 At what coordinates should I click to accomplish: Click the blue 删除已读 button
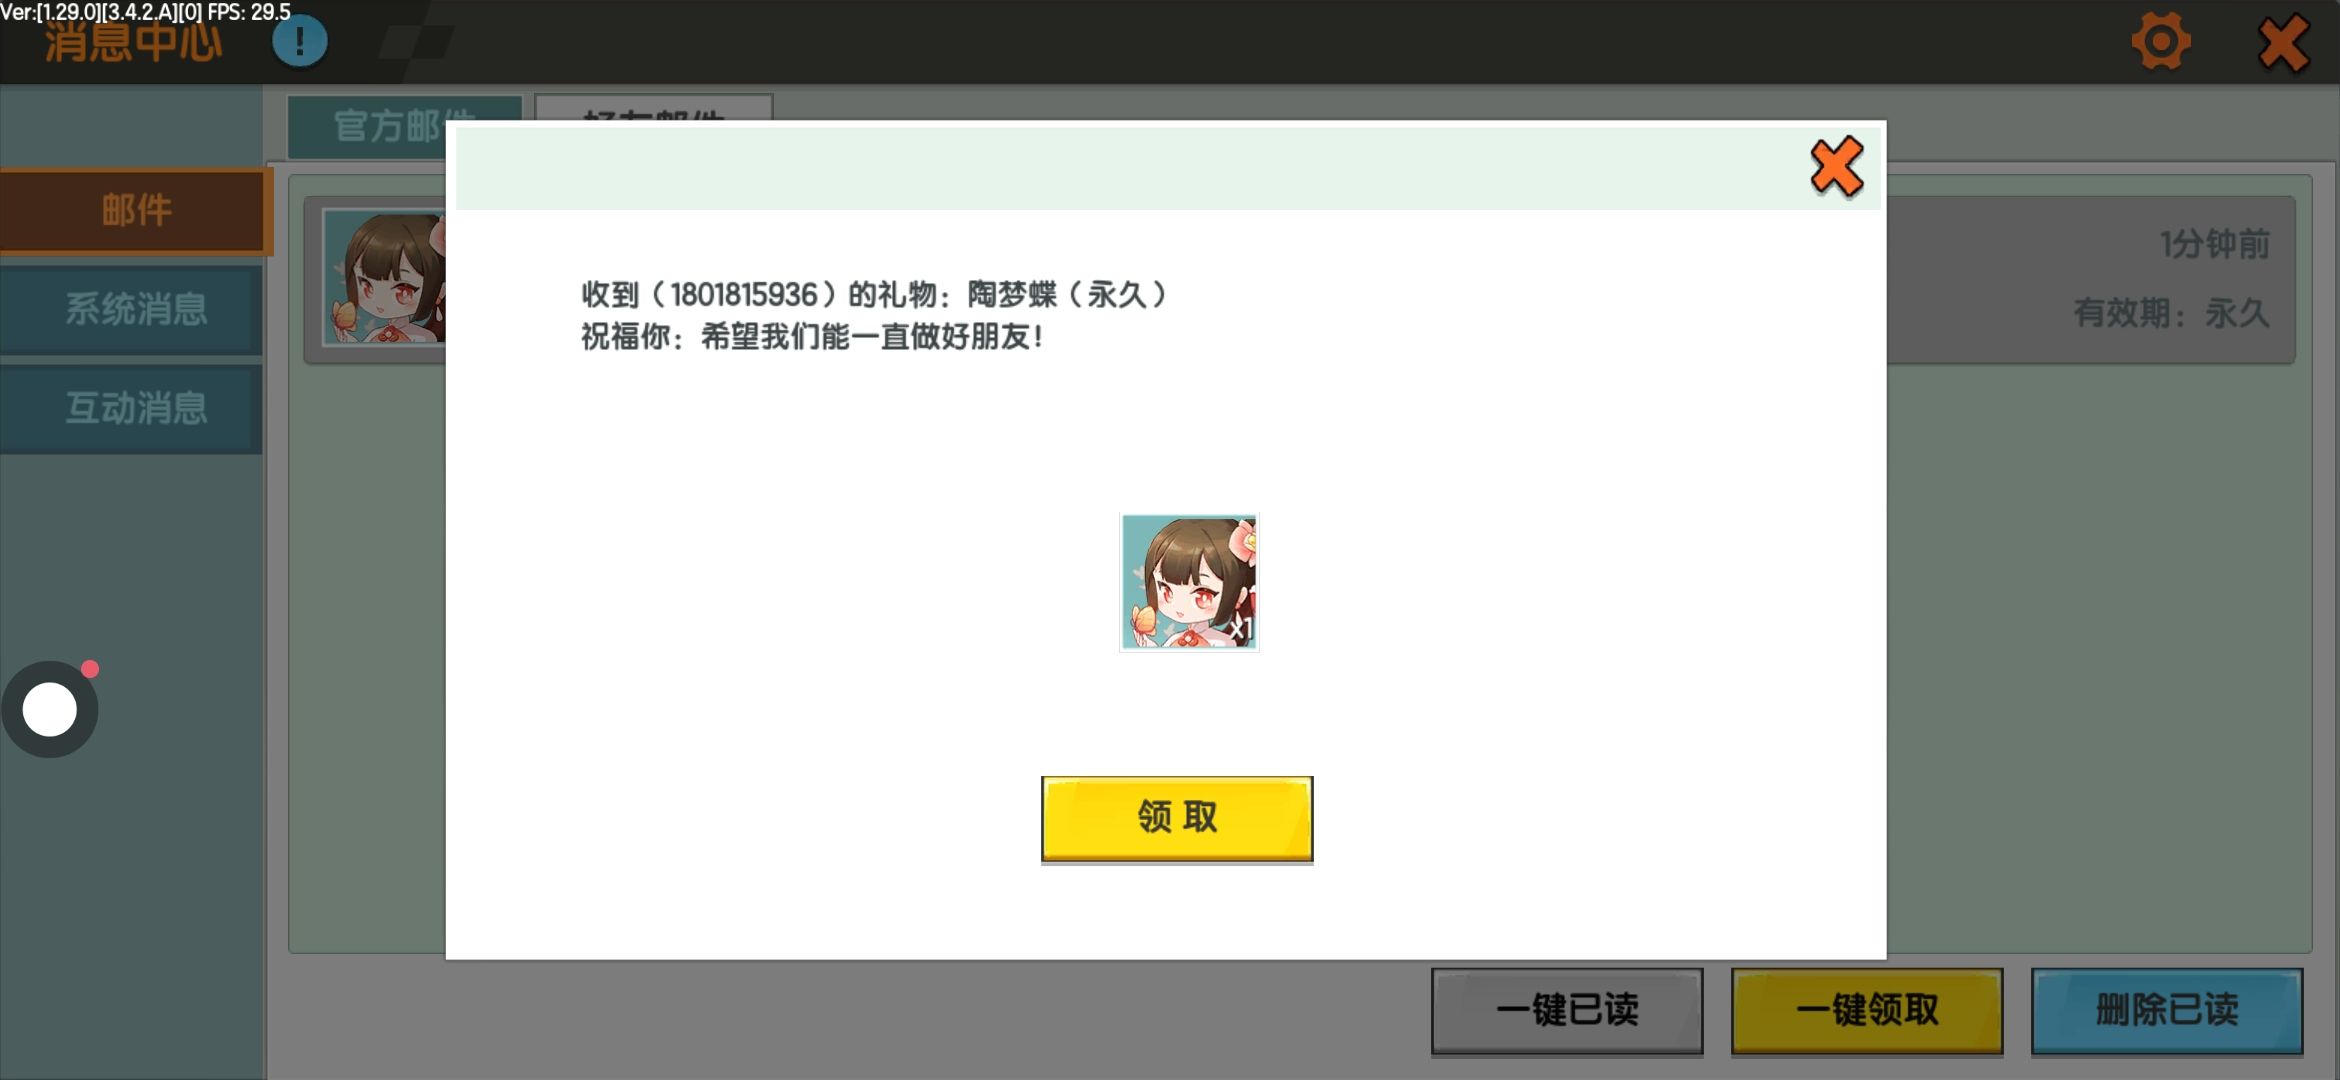[2166, 1010]
